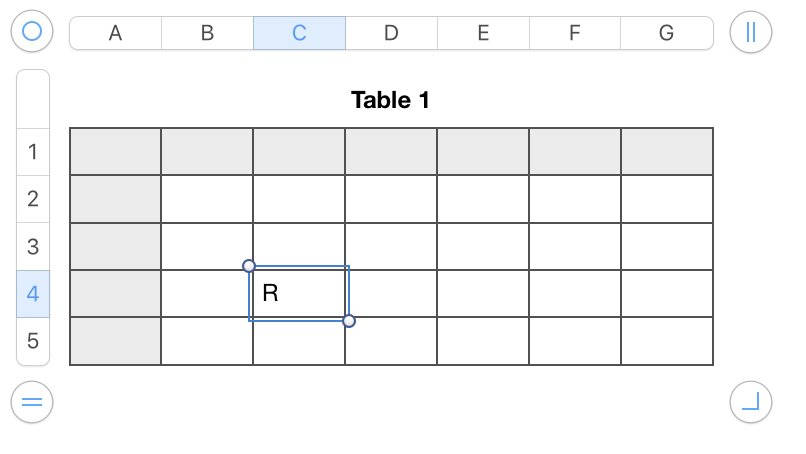Select column D header
This screenshot has width=806, height=454.
(391, 33)
